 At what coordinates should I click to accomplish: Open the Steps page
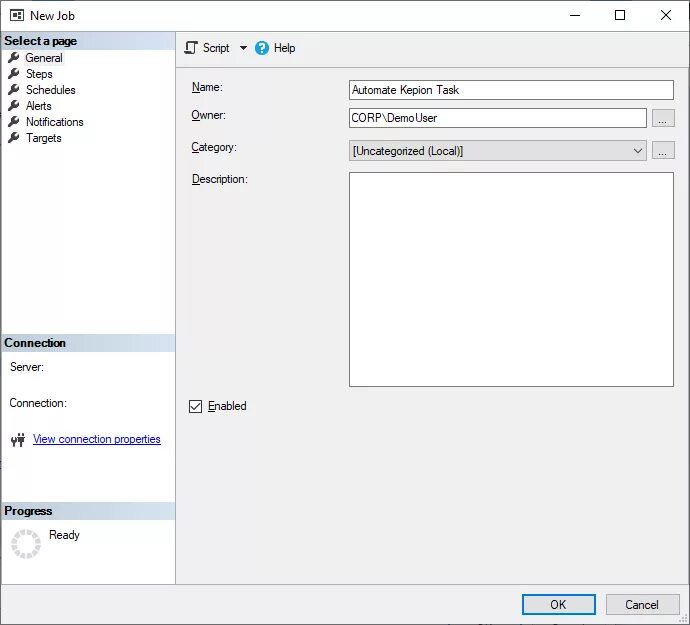click(39, 74)
